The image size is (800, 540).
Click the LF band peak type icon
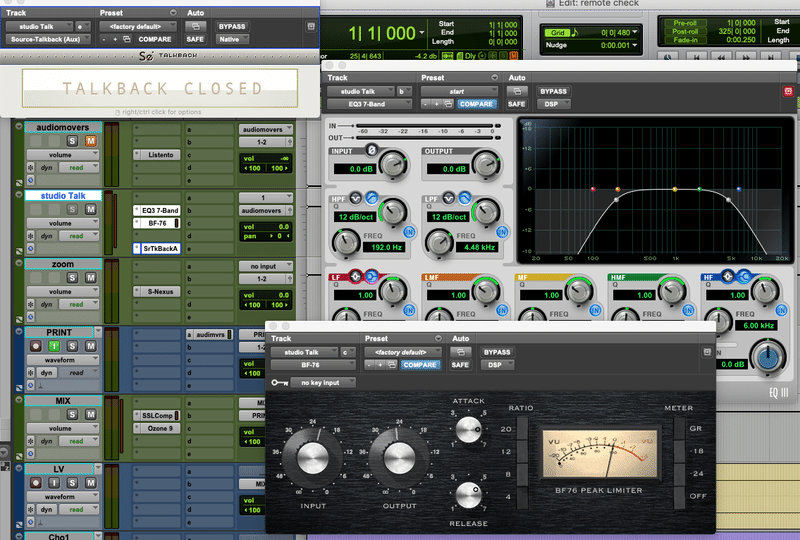(x=356, y=277)
